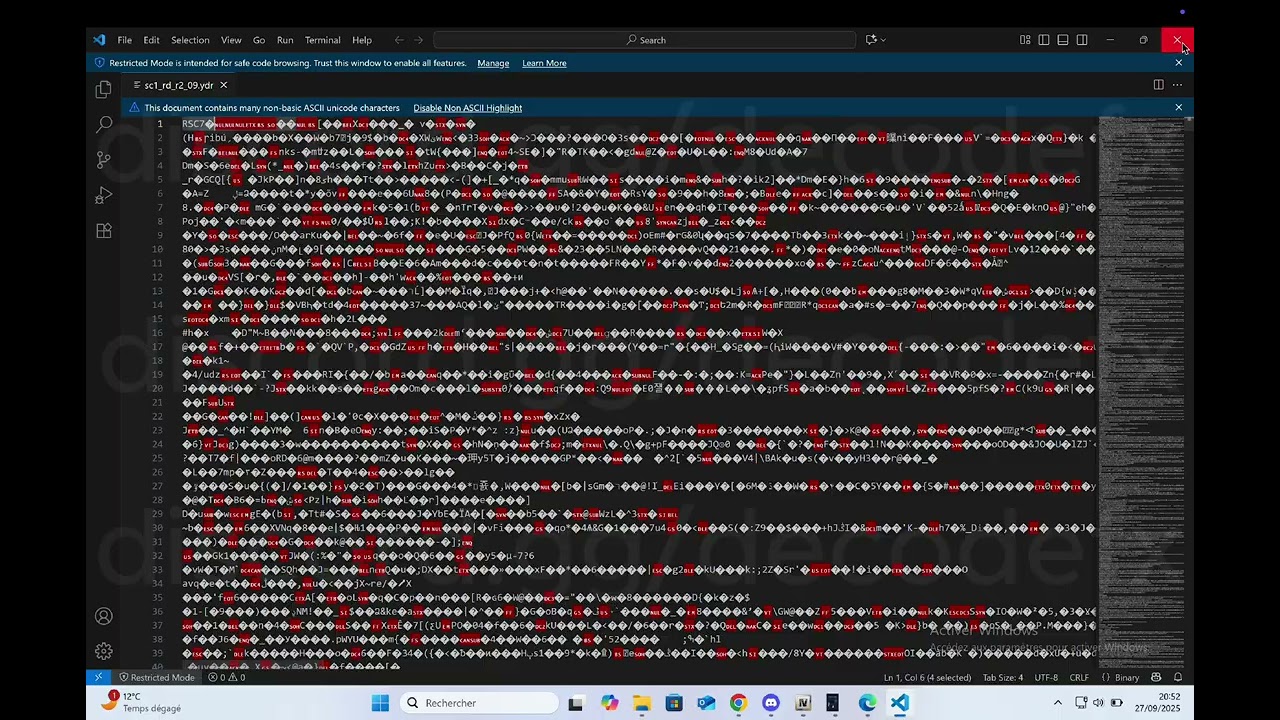This screenshot has height=720, width=1280.
Task: Open the Explorer view in activity bar
Action: 103,90
